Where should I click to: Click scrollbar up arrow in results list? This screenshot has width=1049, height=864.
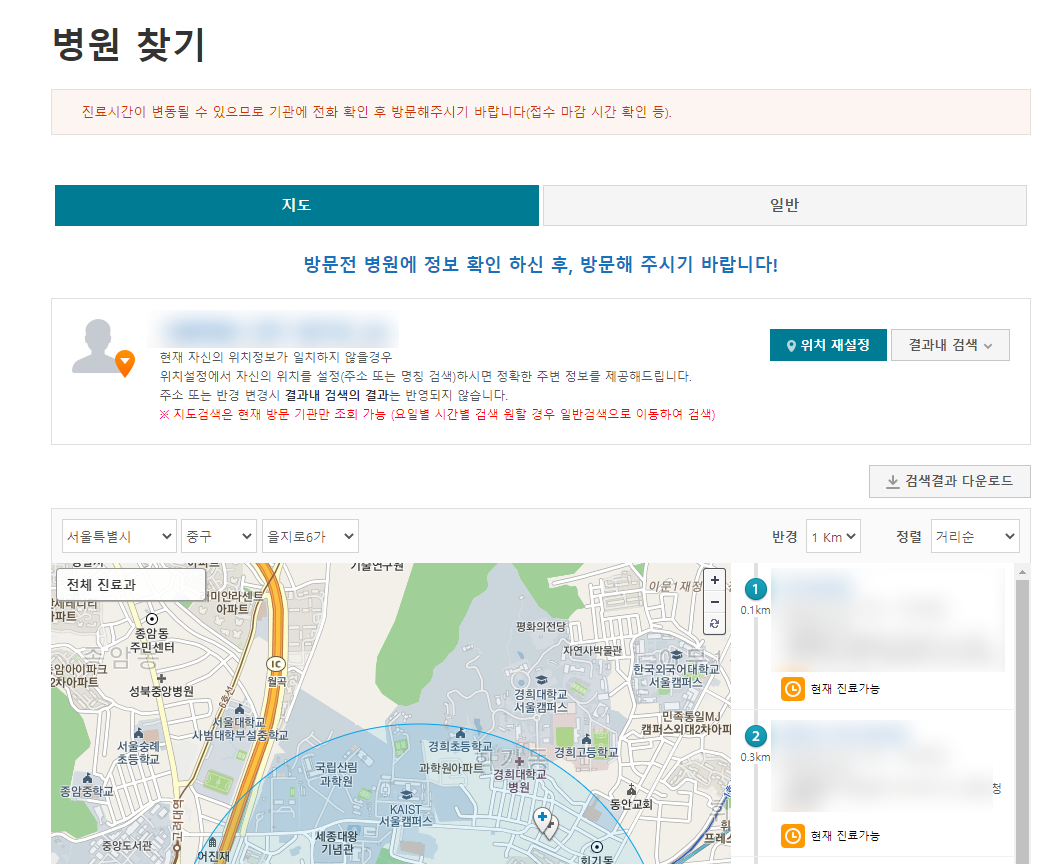[x=1022, y=572]
